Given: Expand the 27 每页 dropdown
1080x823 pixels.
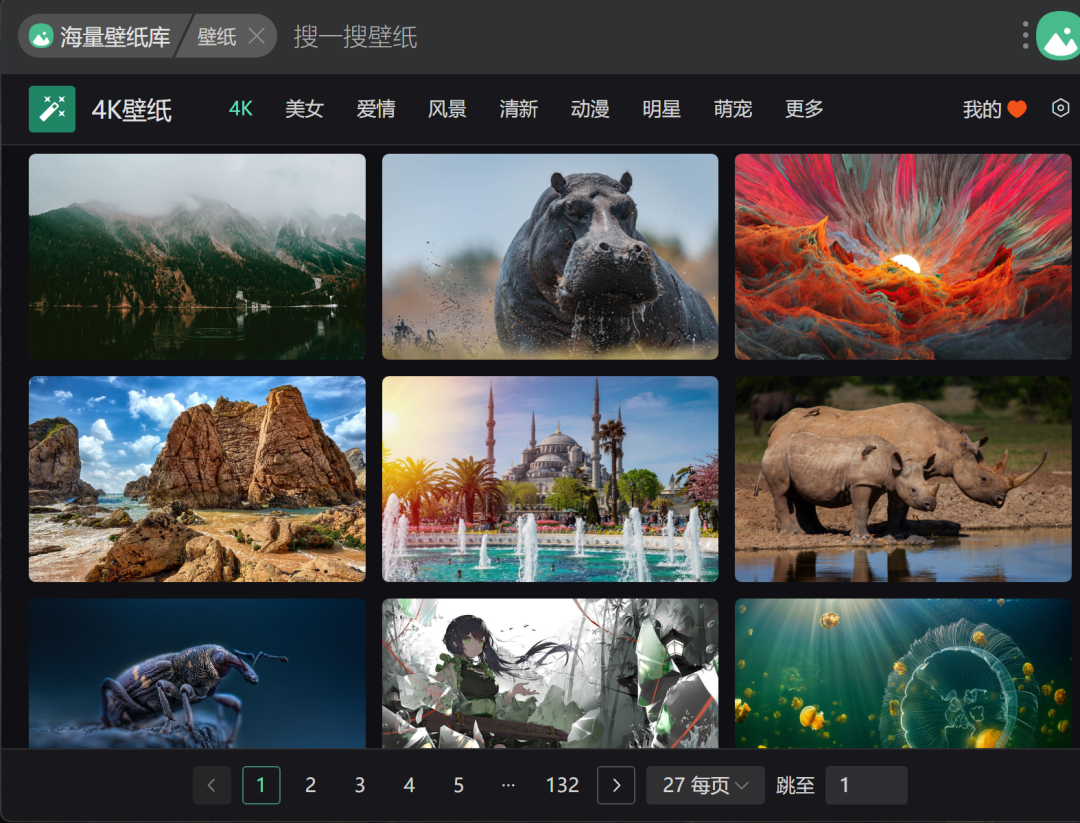Looking at the screenshot, I should coord(705,785).
